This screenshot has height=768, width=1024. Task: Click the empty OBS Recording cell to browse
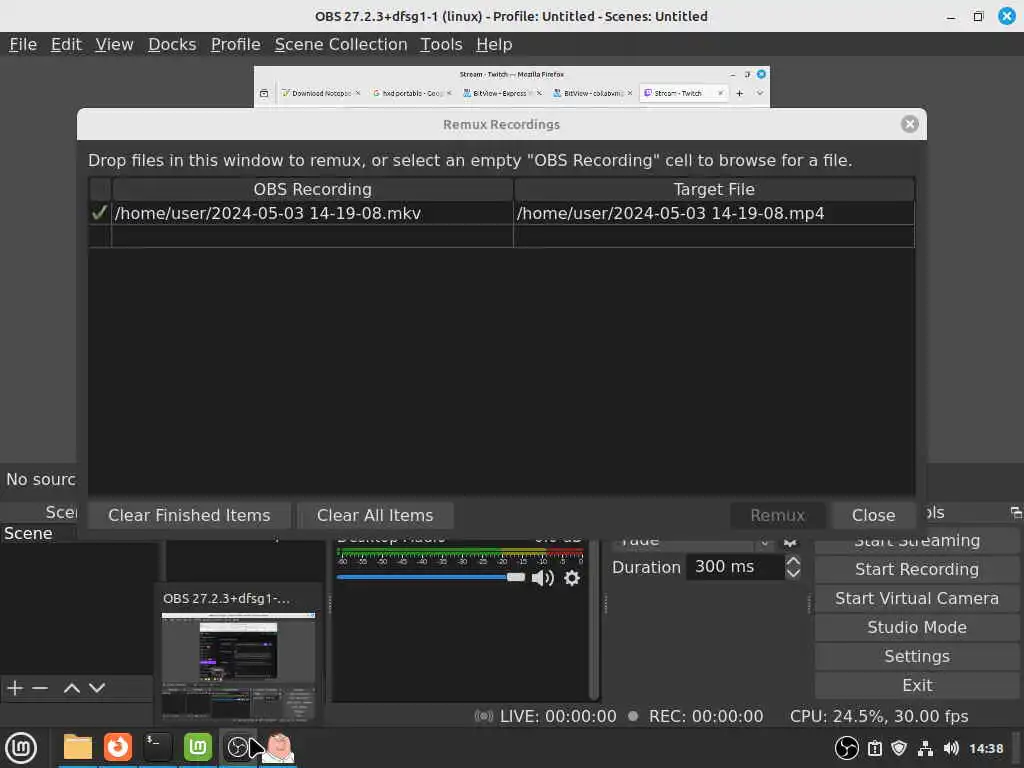(312, 236)
